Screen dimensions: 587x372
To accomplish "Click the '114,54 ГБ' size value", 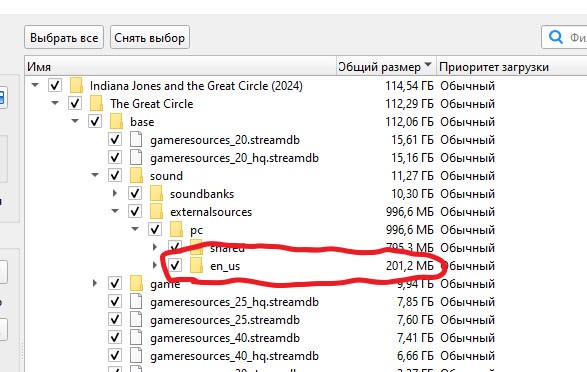I will point(409,86).
